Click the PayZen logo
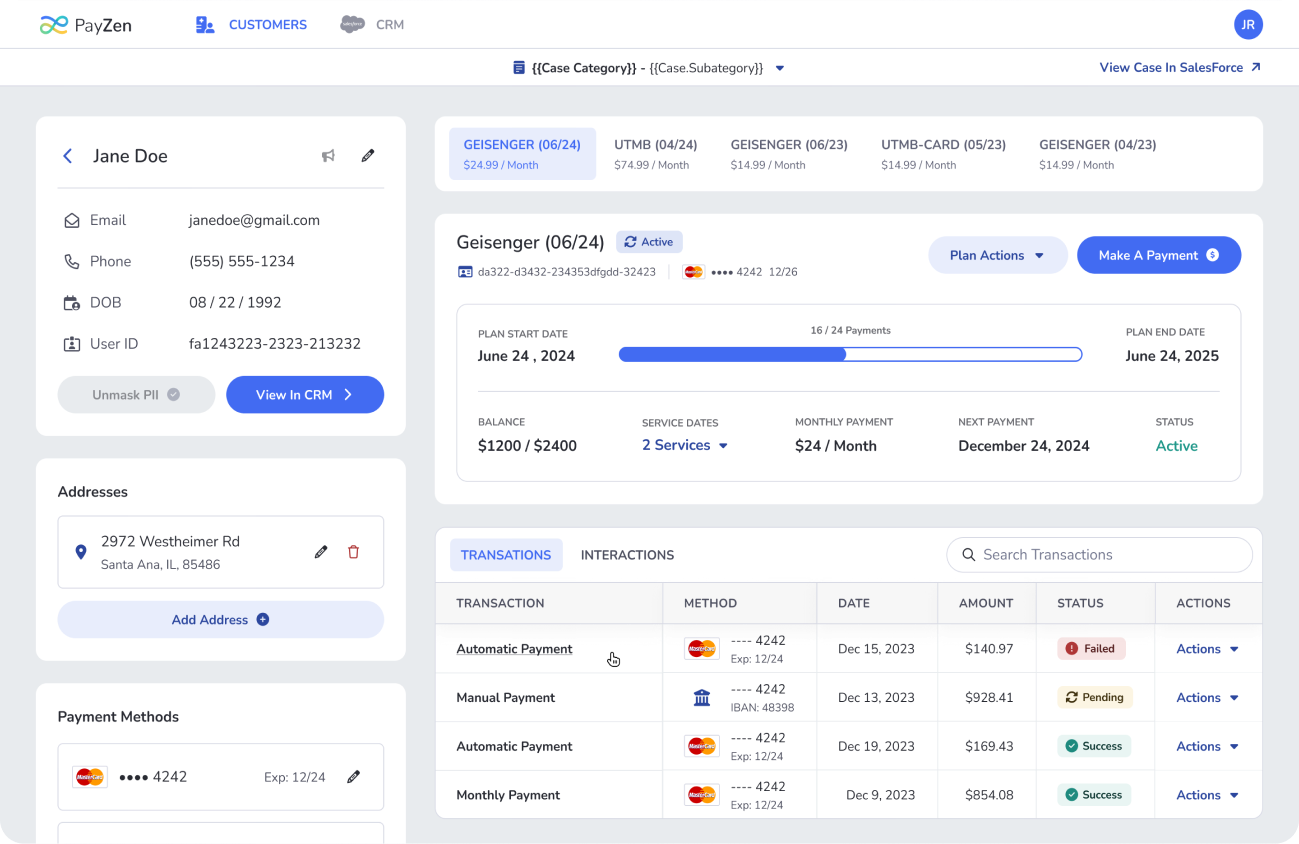Viewport: 1299px width, 844px height. (86, 25)
